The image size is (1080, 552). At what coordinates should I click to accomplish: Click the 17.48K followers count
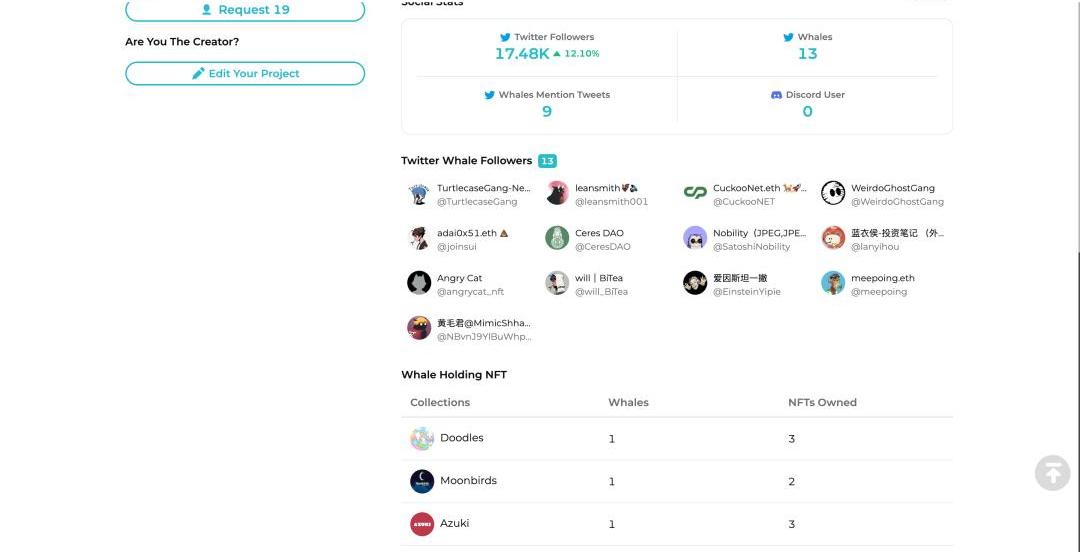pyautogui.click(x=522, y=54)
